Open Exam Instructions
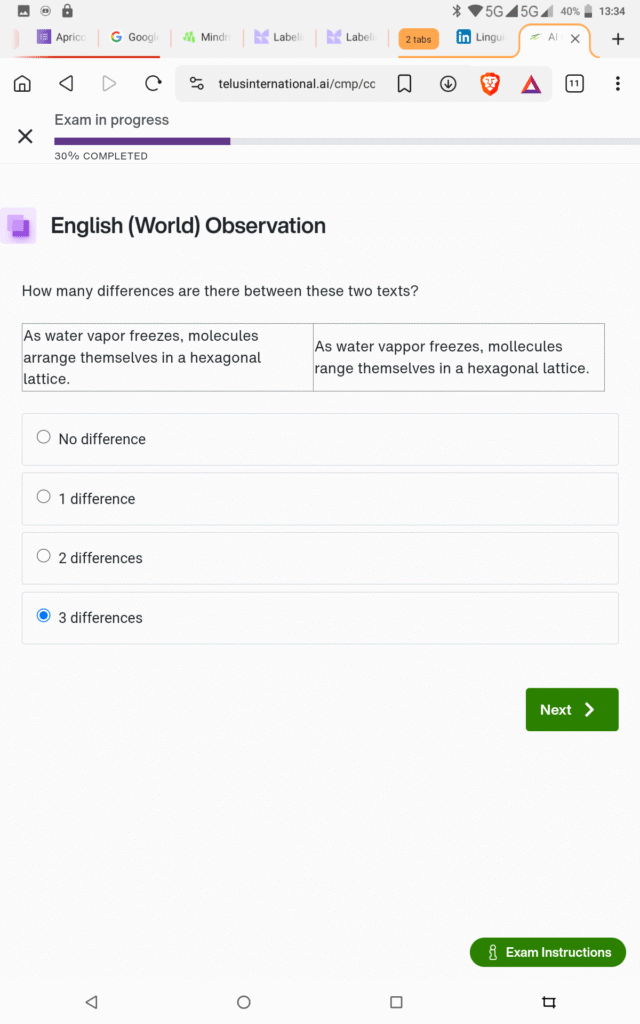Screen dimensions: 640x1024 click(x=547, y=952)
